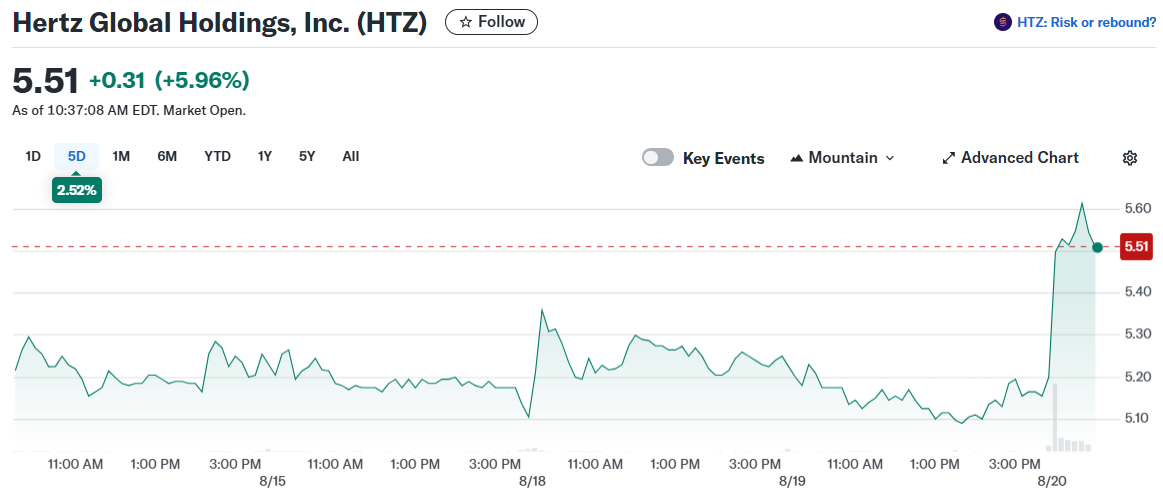Click the chart peak near 5.60
Viewport: 1163px width, 495px height.
point(1082,203)
